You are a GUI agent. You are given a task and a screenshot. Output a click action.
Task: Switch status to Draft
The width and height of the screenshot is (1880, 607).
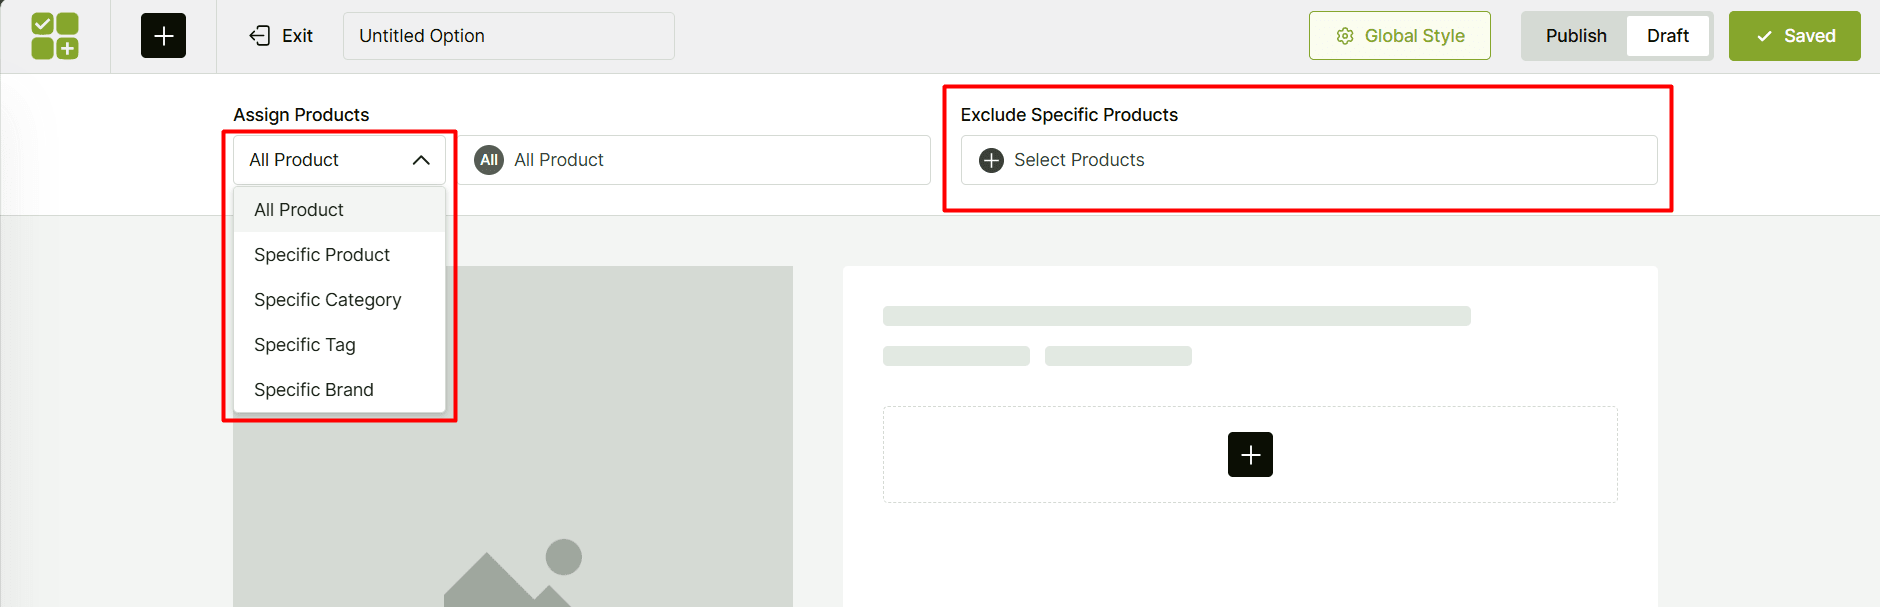pyautogui.click(x=1667, y=36)
